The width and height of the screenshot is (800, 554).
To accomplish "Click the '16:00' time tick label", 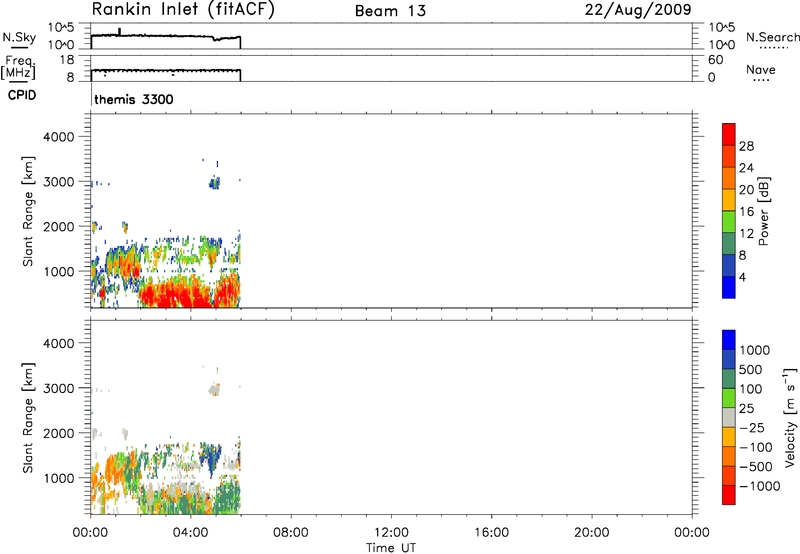I will [491, 533].
